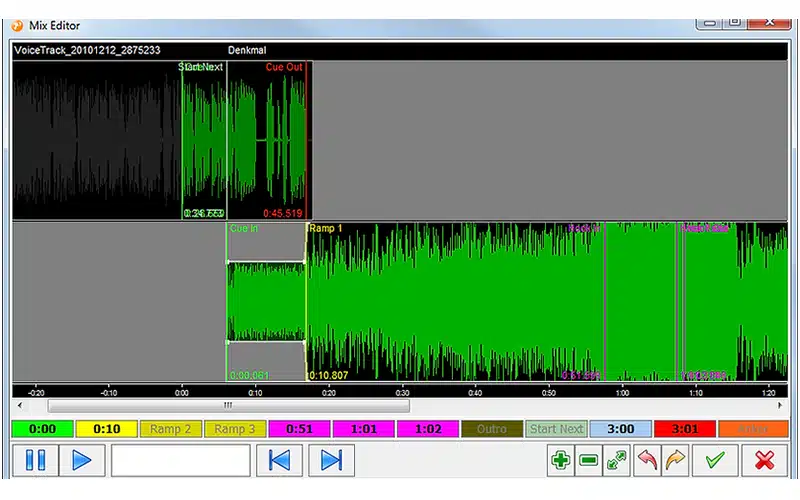Close the Mix Editor window
Viewport: 800px width, 500px height.
pos(769,22)
